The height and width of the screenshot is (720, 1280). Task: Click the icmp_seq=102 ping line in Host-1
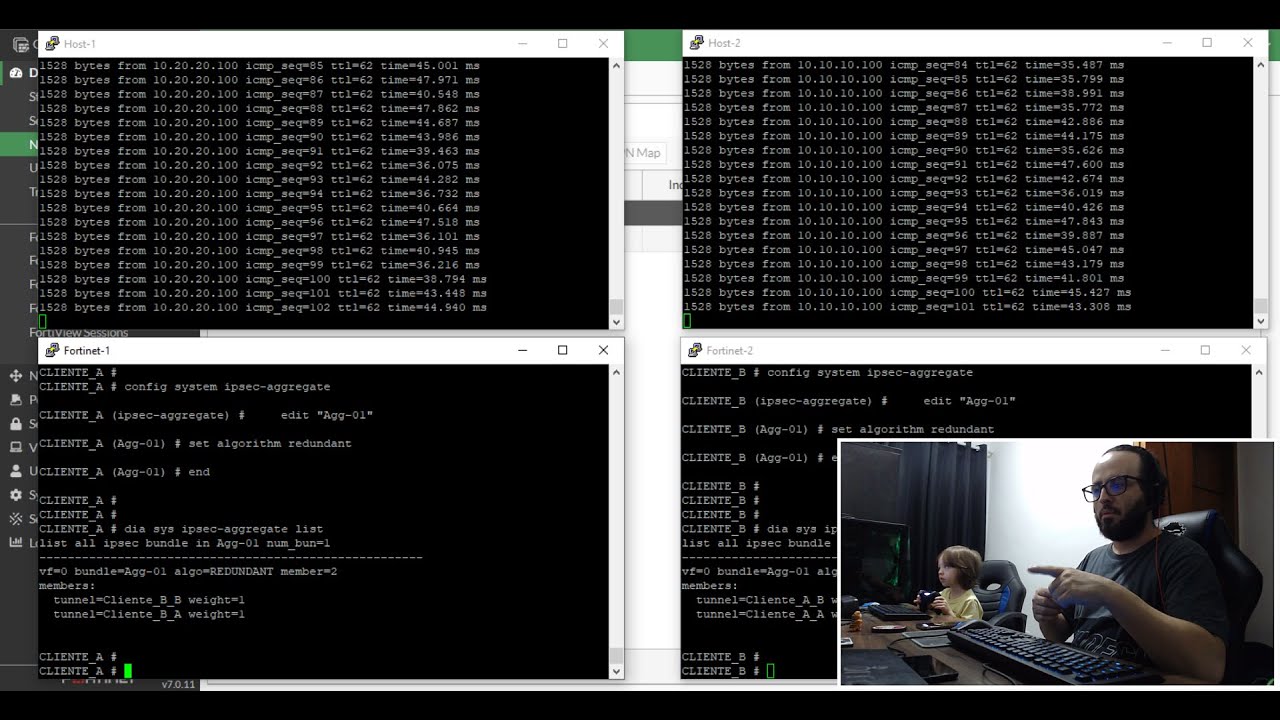(x=263, y=308)
